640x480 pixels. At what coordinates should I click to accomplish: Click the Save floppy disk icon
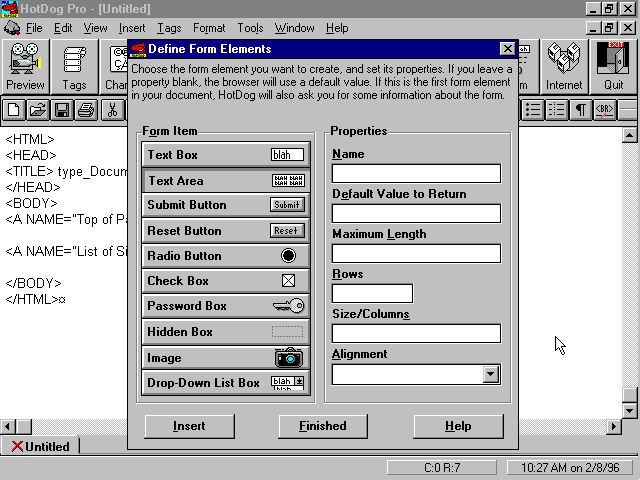click(x=62, y=110)
